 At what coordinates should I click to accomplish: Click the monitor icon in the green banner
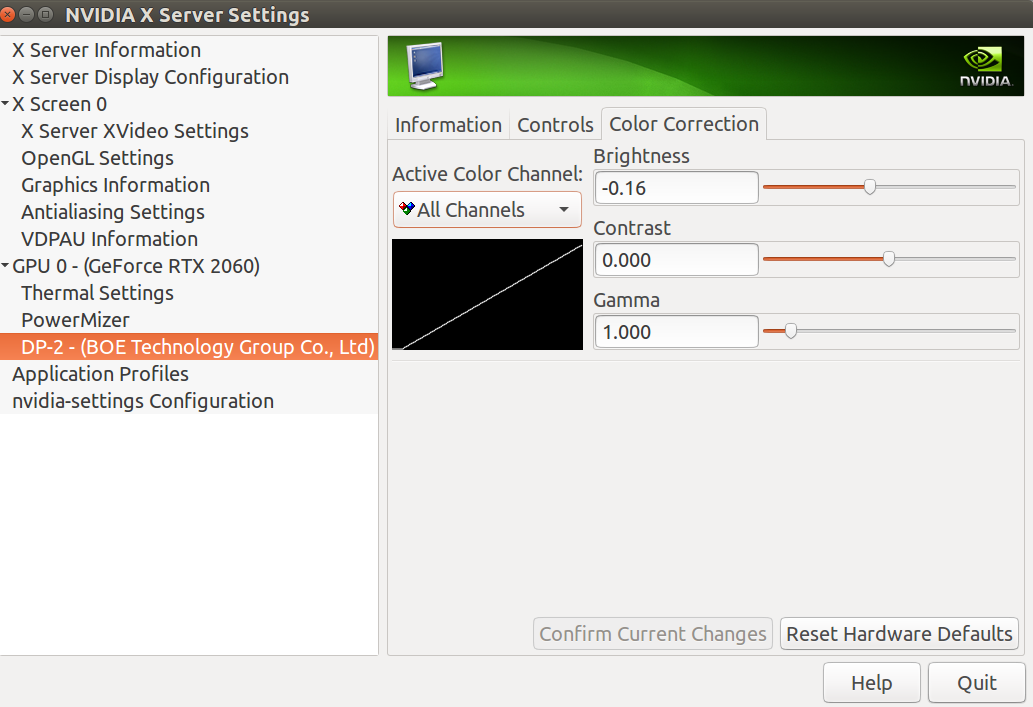click(x=424, y=64)
